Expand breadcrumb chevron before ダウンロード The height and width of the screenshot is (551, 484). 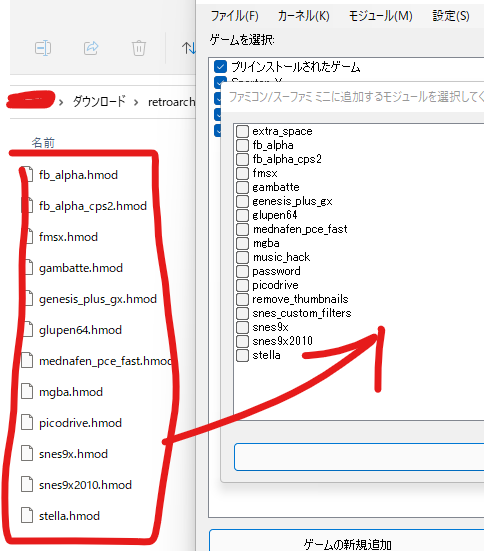point(61,102)
